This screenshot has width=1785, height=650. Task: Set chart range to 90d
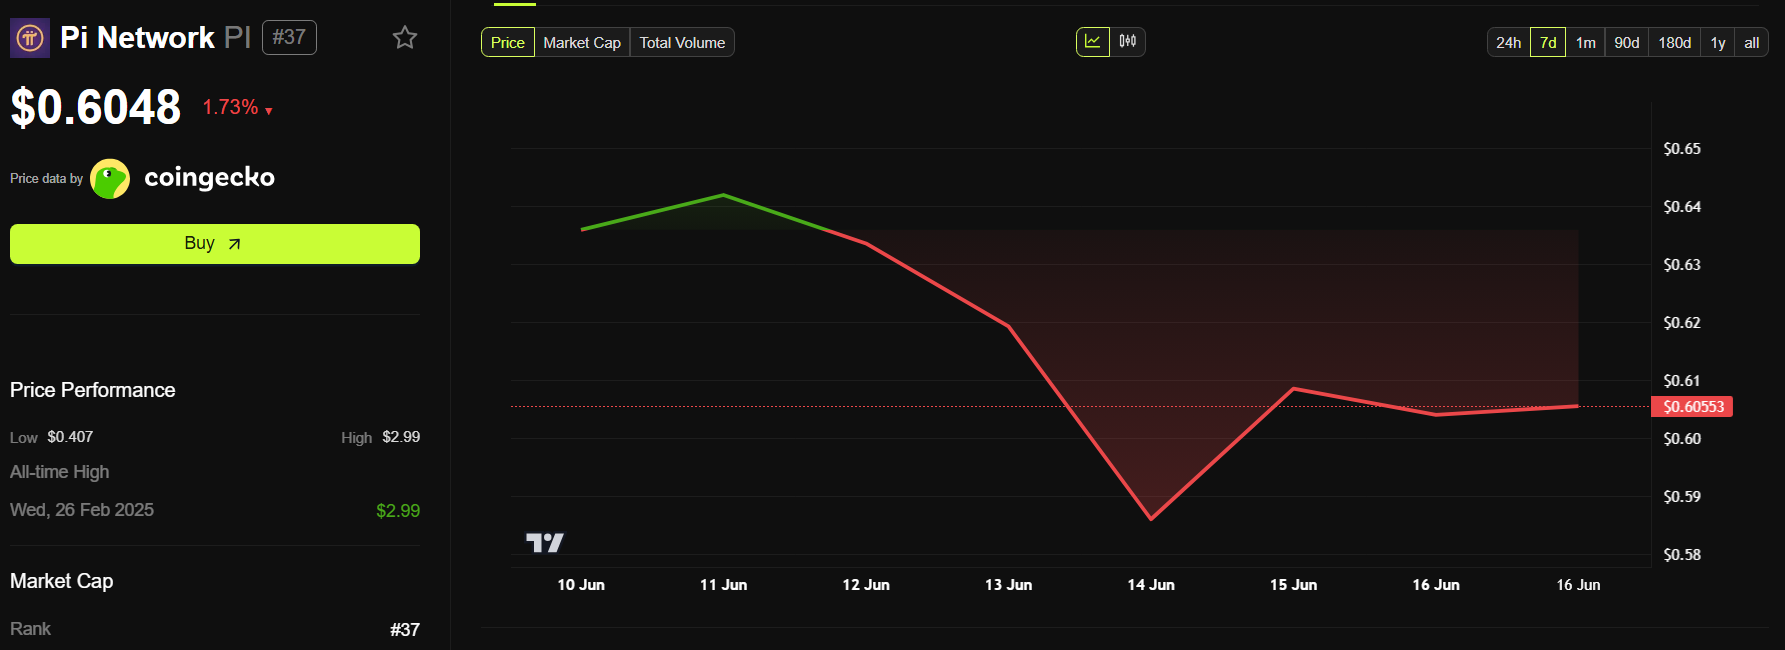tap(1627, 42)
